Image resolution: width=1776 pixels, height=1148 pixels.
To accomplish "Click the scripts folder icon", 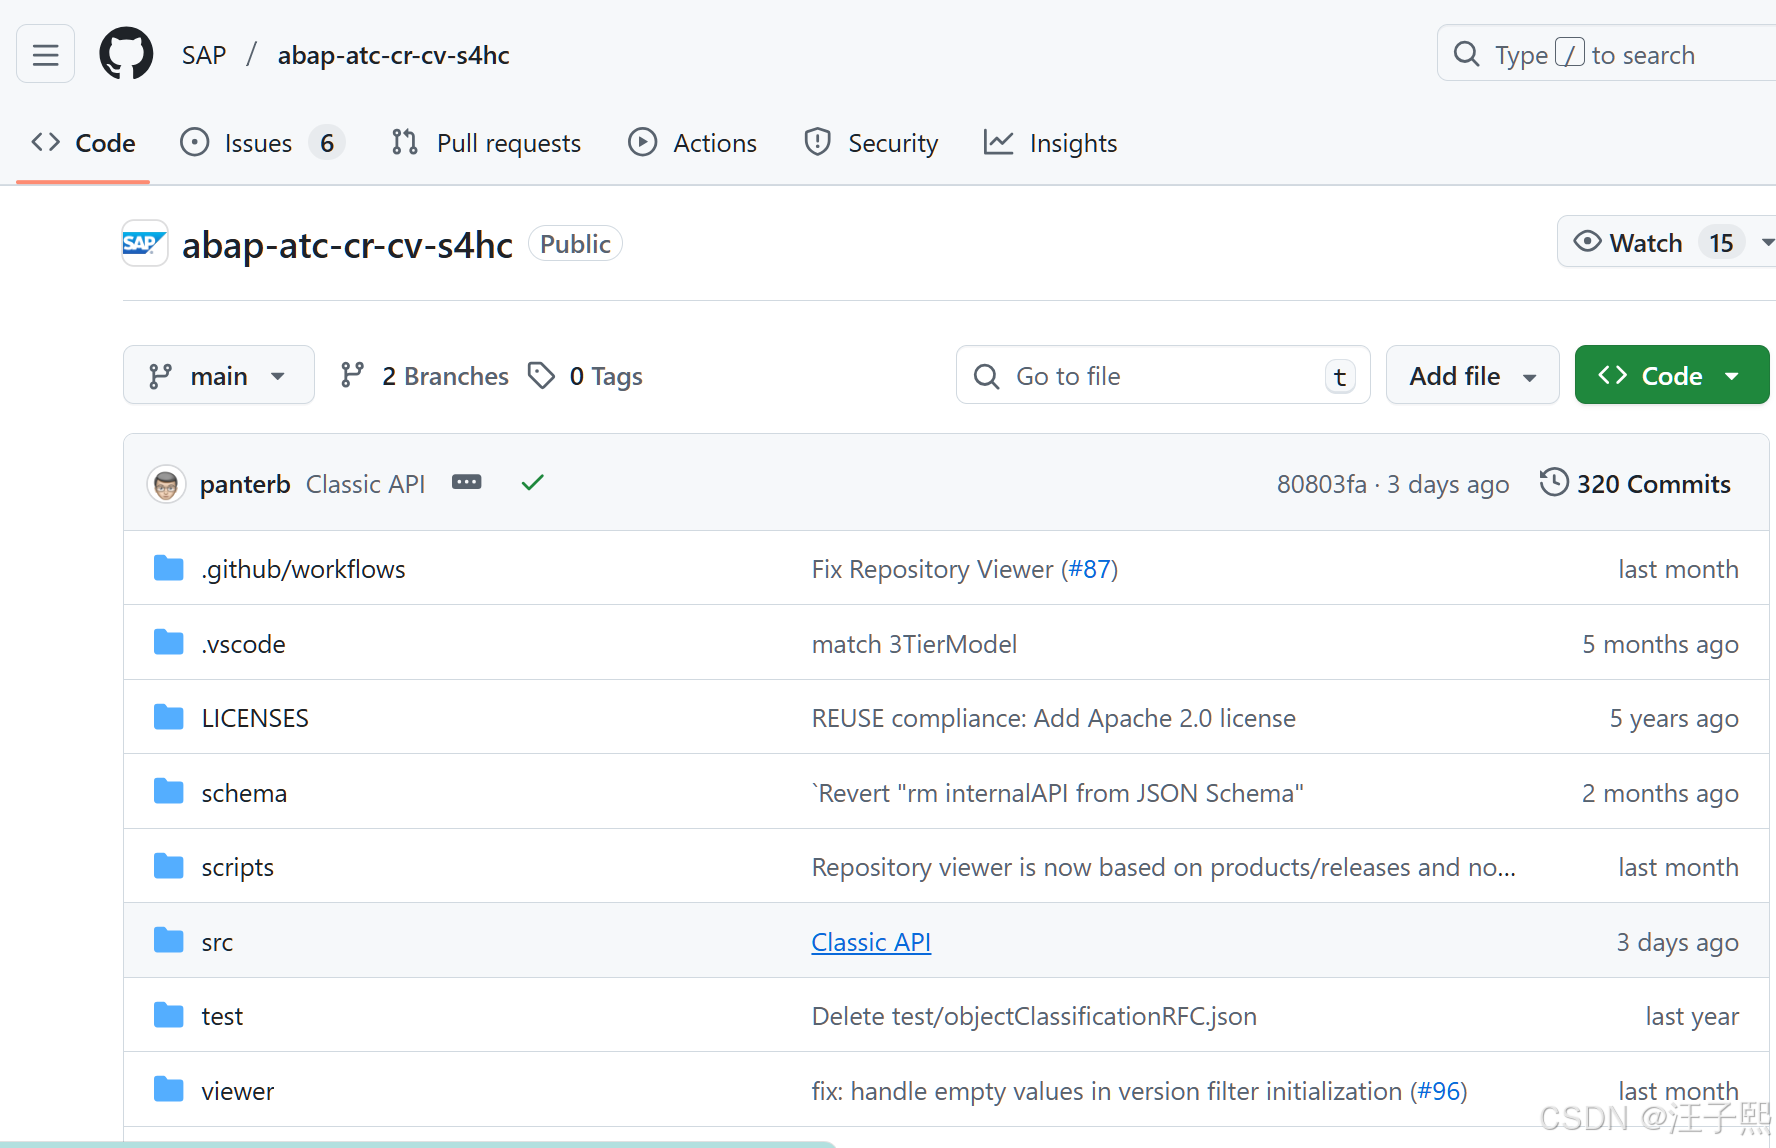I will point(168,866).
